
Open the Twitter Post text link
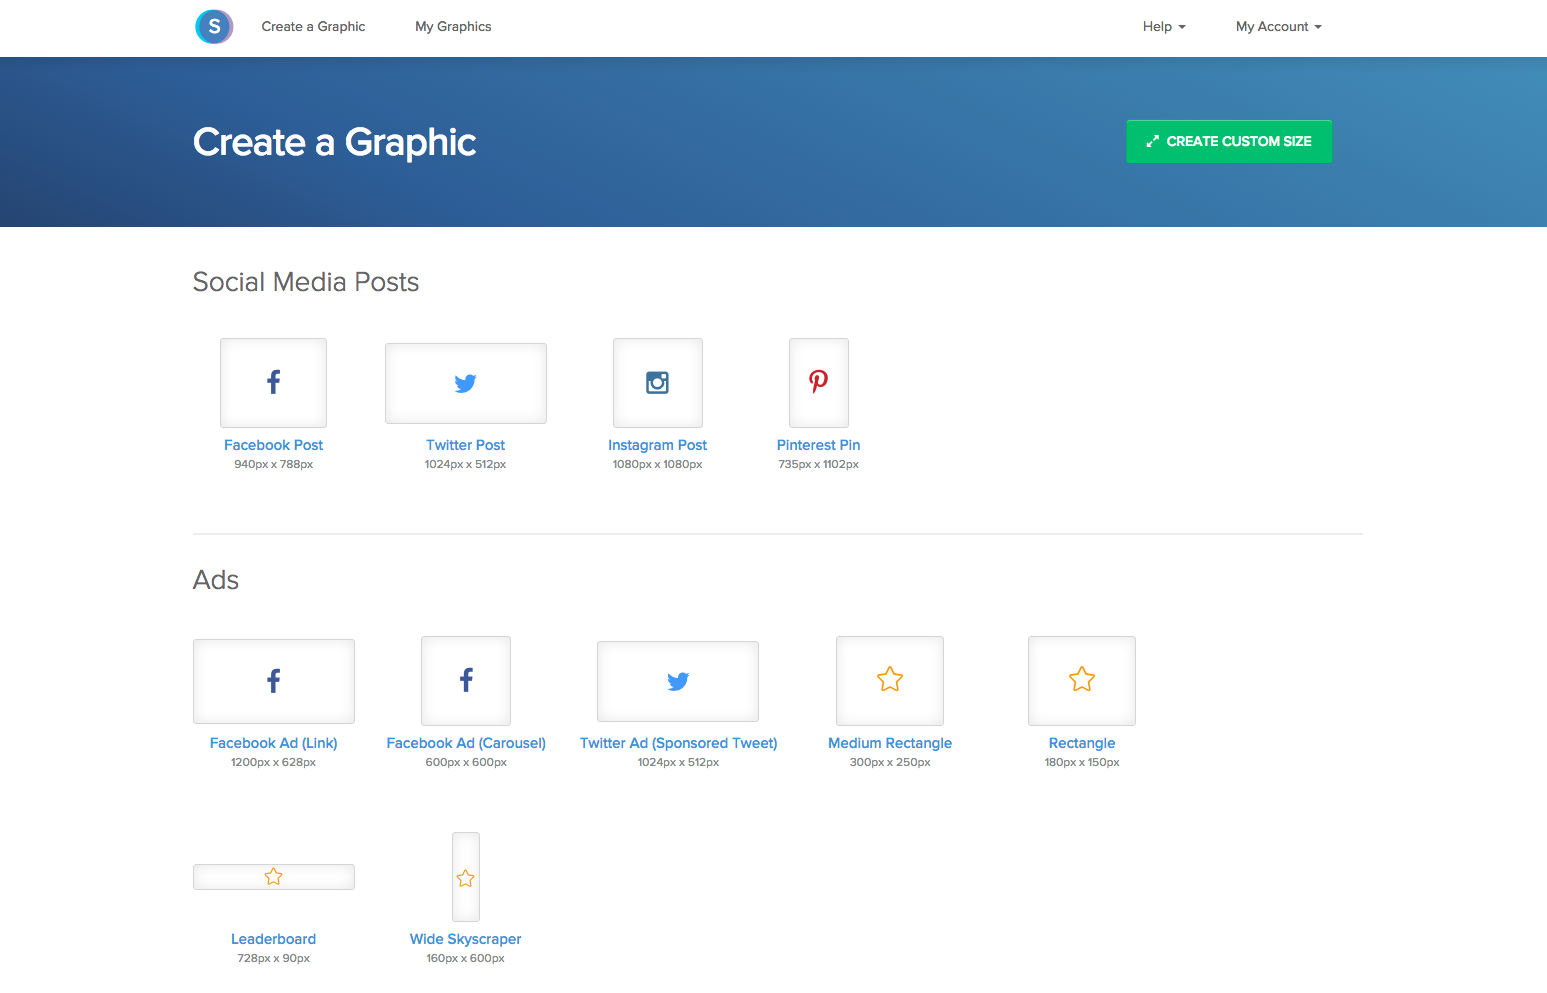[466, 445]
